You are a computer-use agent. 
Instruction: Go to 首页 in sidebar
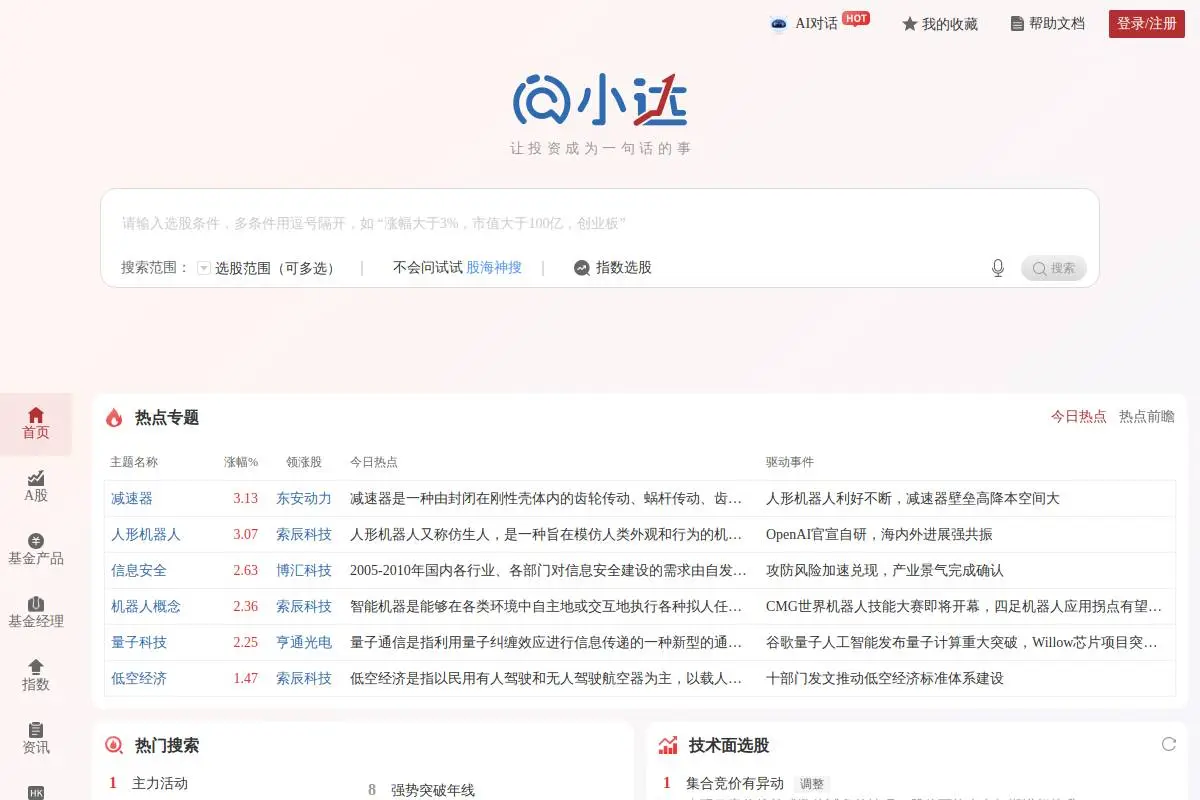(36, 424)
